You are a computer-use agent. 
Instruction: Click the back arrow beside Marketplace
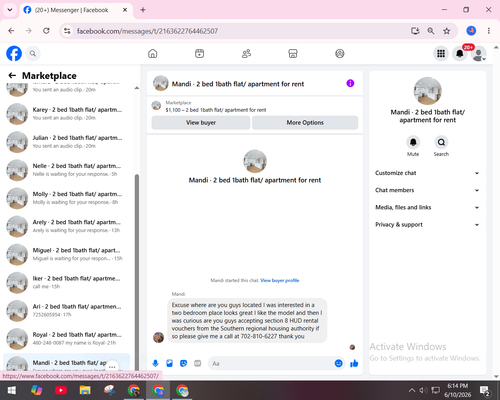pyautogui.click(x=12, y=76)
